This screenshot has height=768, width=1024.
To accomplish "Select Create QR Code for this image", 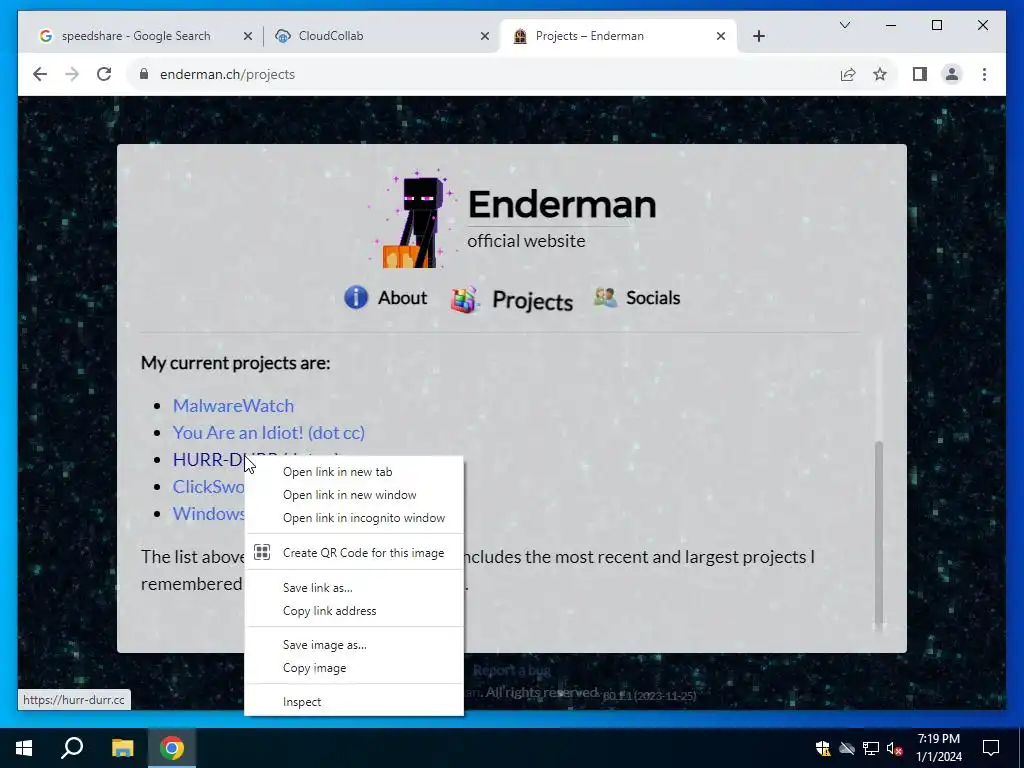I will point(354,552).
